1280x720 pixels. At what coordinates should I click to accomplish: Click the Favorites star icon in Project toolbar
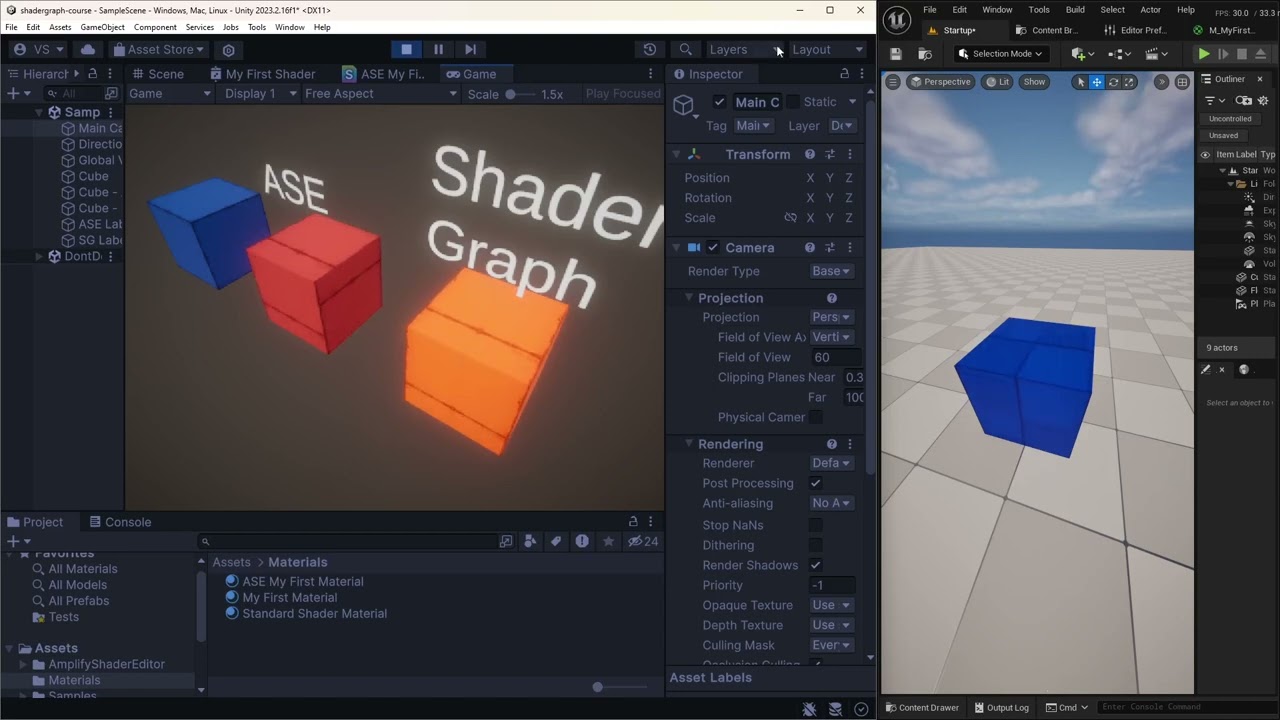[x=608, y=541]
